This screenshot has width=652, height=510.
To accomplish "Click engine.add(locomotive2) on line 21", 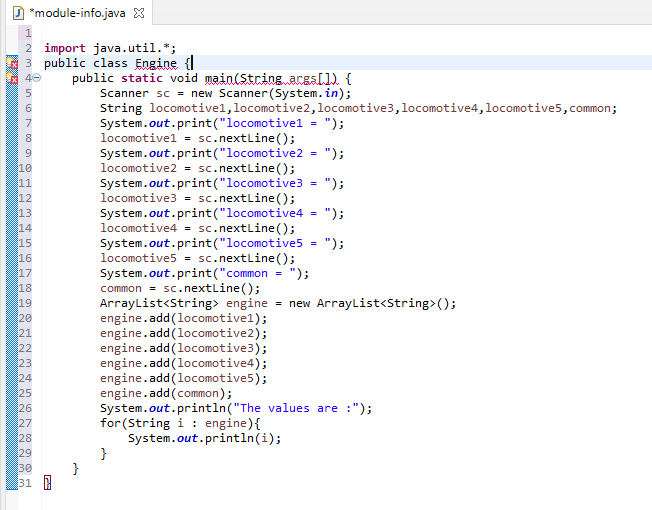I will (183, 333).
